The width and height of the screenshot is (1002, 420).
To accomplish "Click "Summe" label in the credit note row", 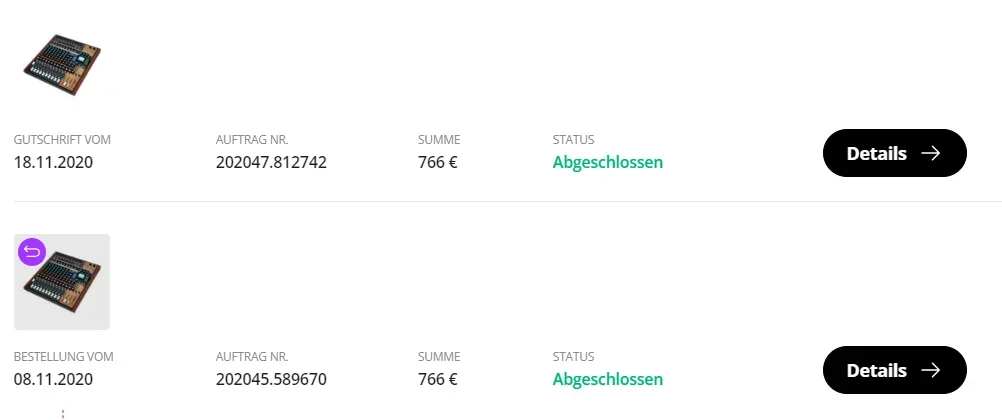I will click(439, 140).
